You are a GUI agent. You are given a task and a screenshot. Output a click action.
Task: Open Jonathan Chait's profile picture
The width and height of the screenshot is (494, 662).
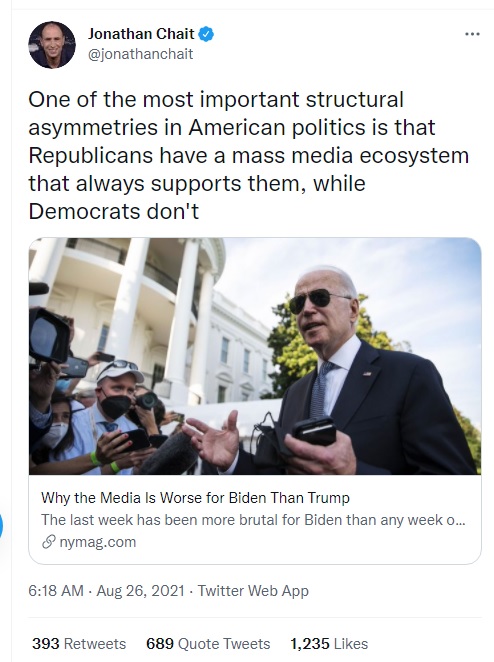[52, 45]
